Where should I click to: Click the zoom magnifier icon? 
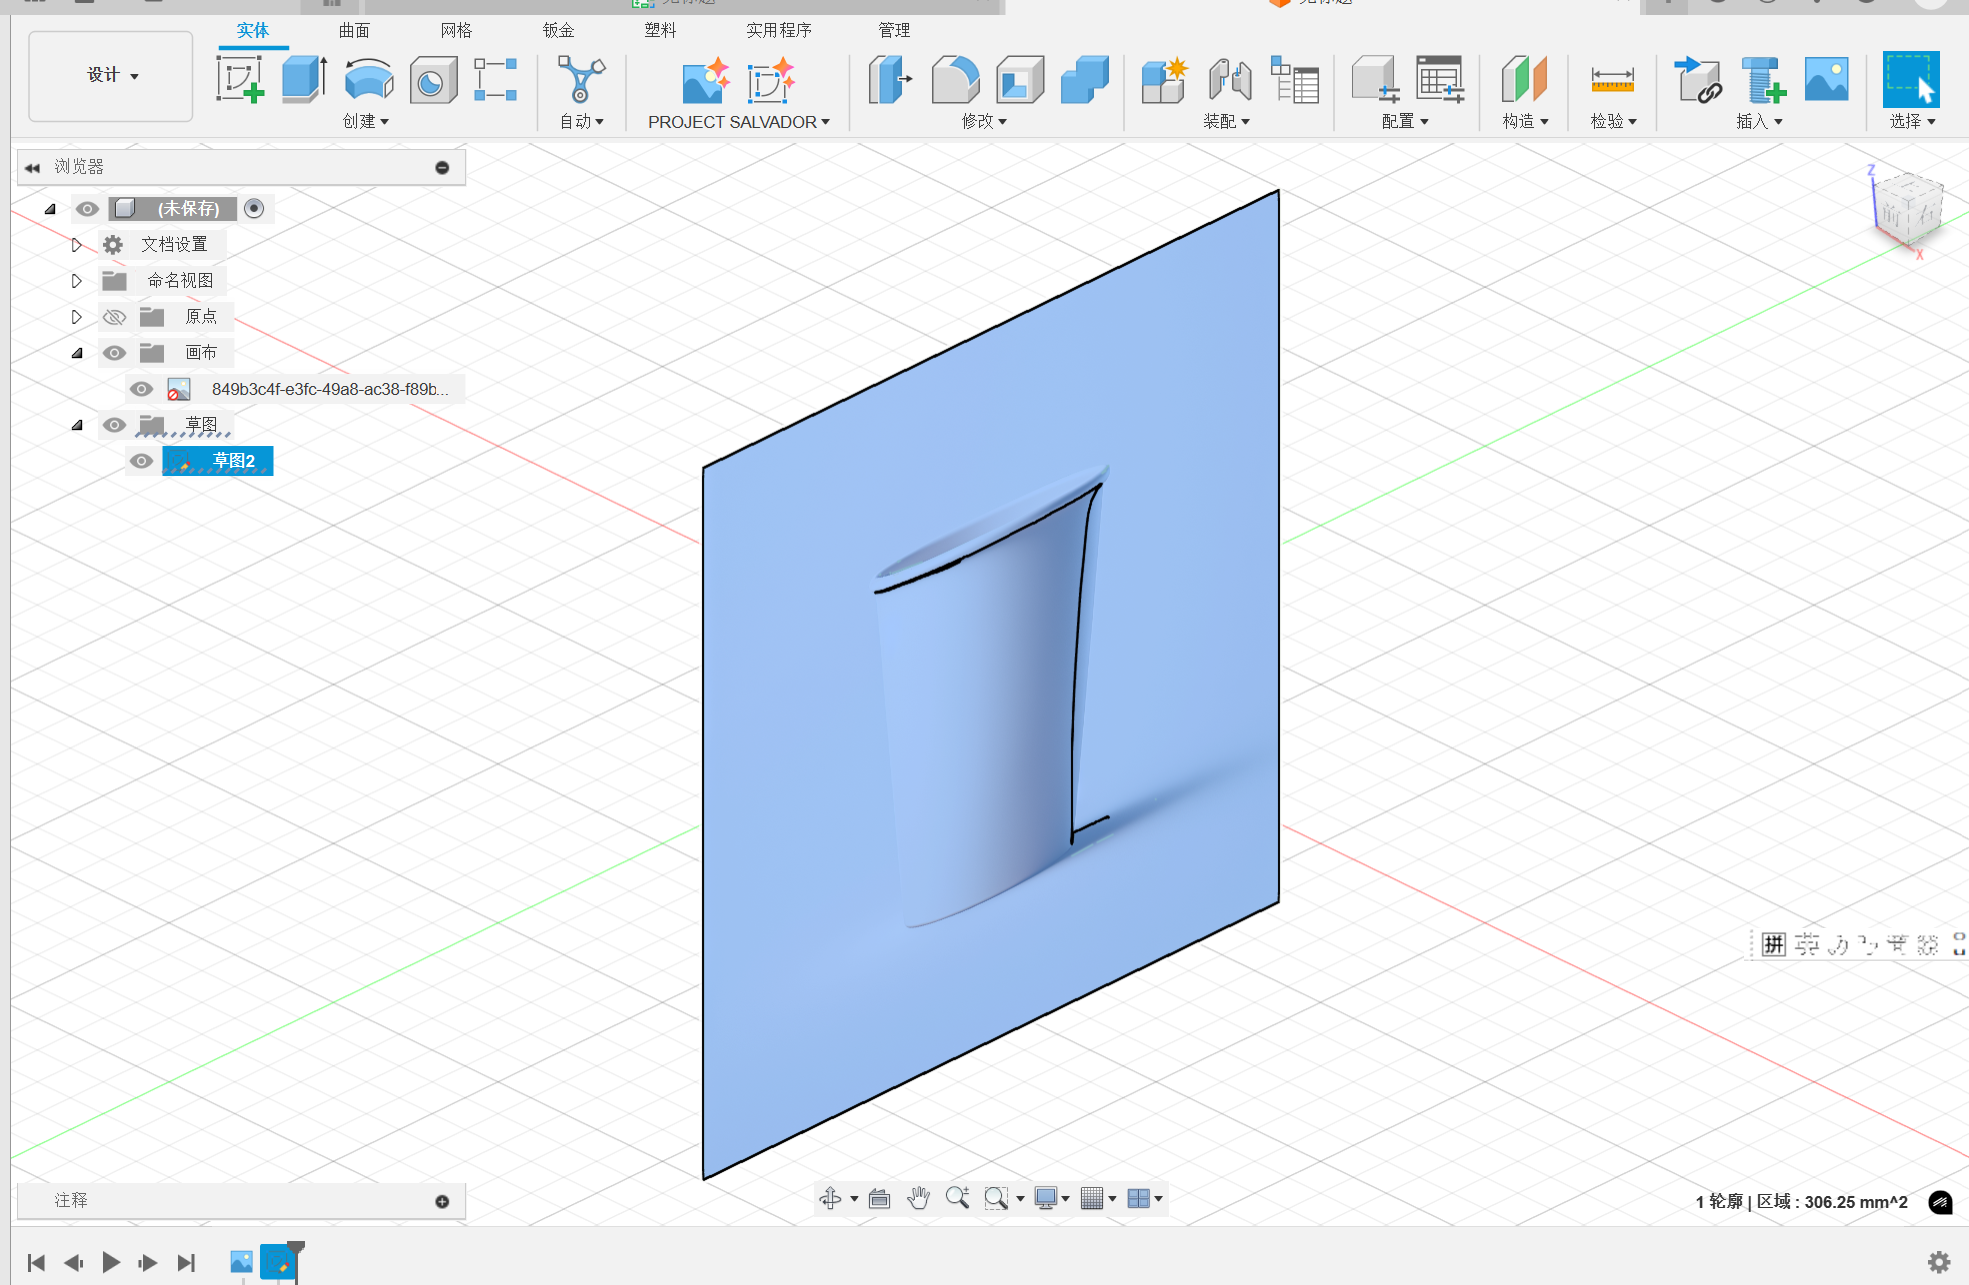coord(957,1198)
